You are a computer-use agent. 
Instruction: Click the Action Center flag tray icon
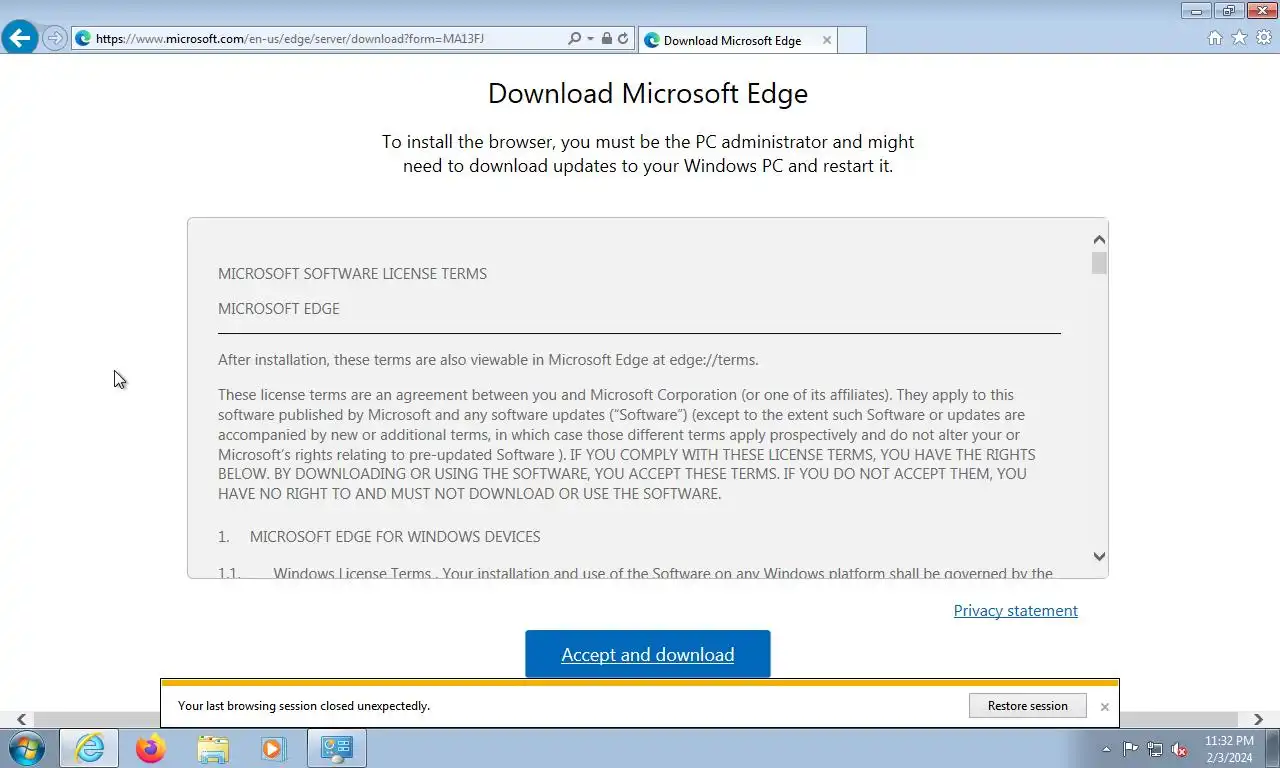[1130, 749]
